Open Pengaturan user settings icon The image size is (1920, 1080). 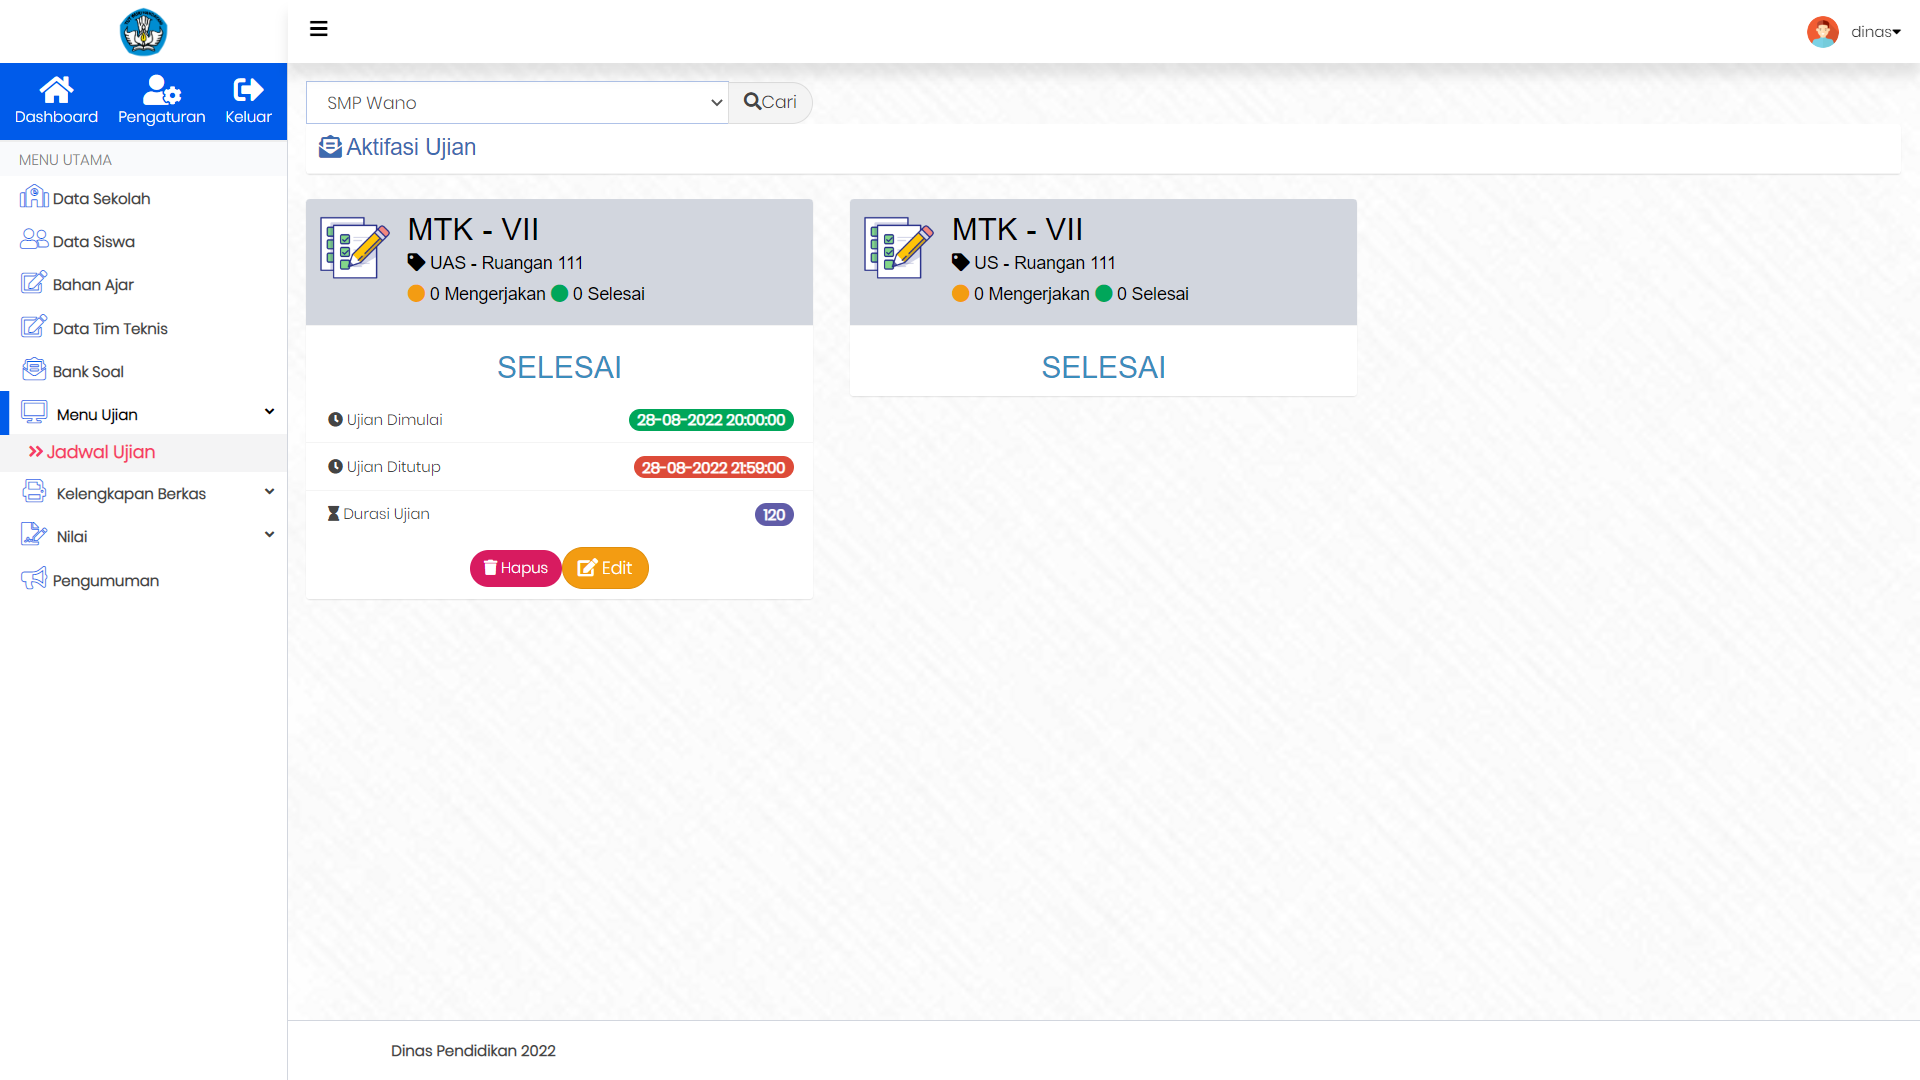pyautogui.click(x=161, y=91)
